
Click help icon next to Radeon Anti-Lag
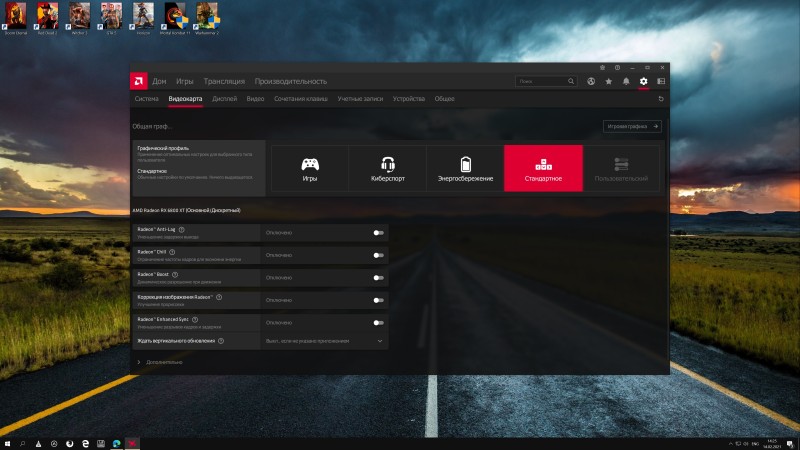click(x=182, y=230)
